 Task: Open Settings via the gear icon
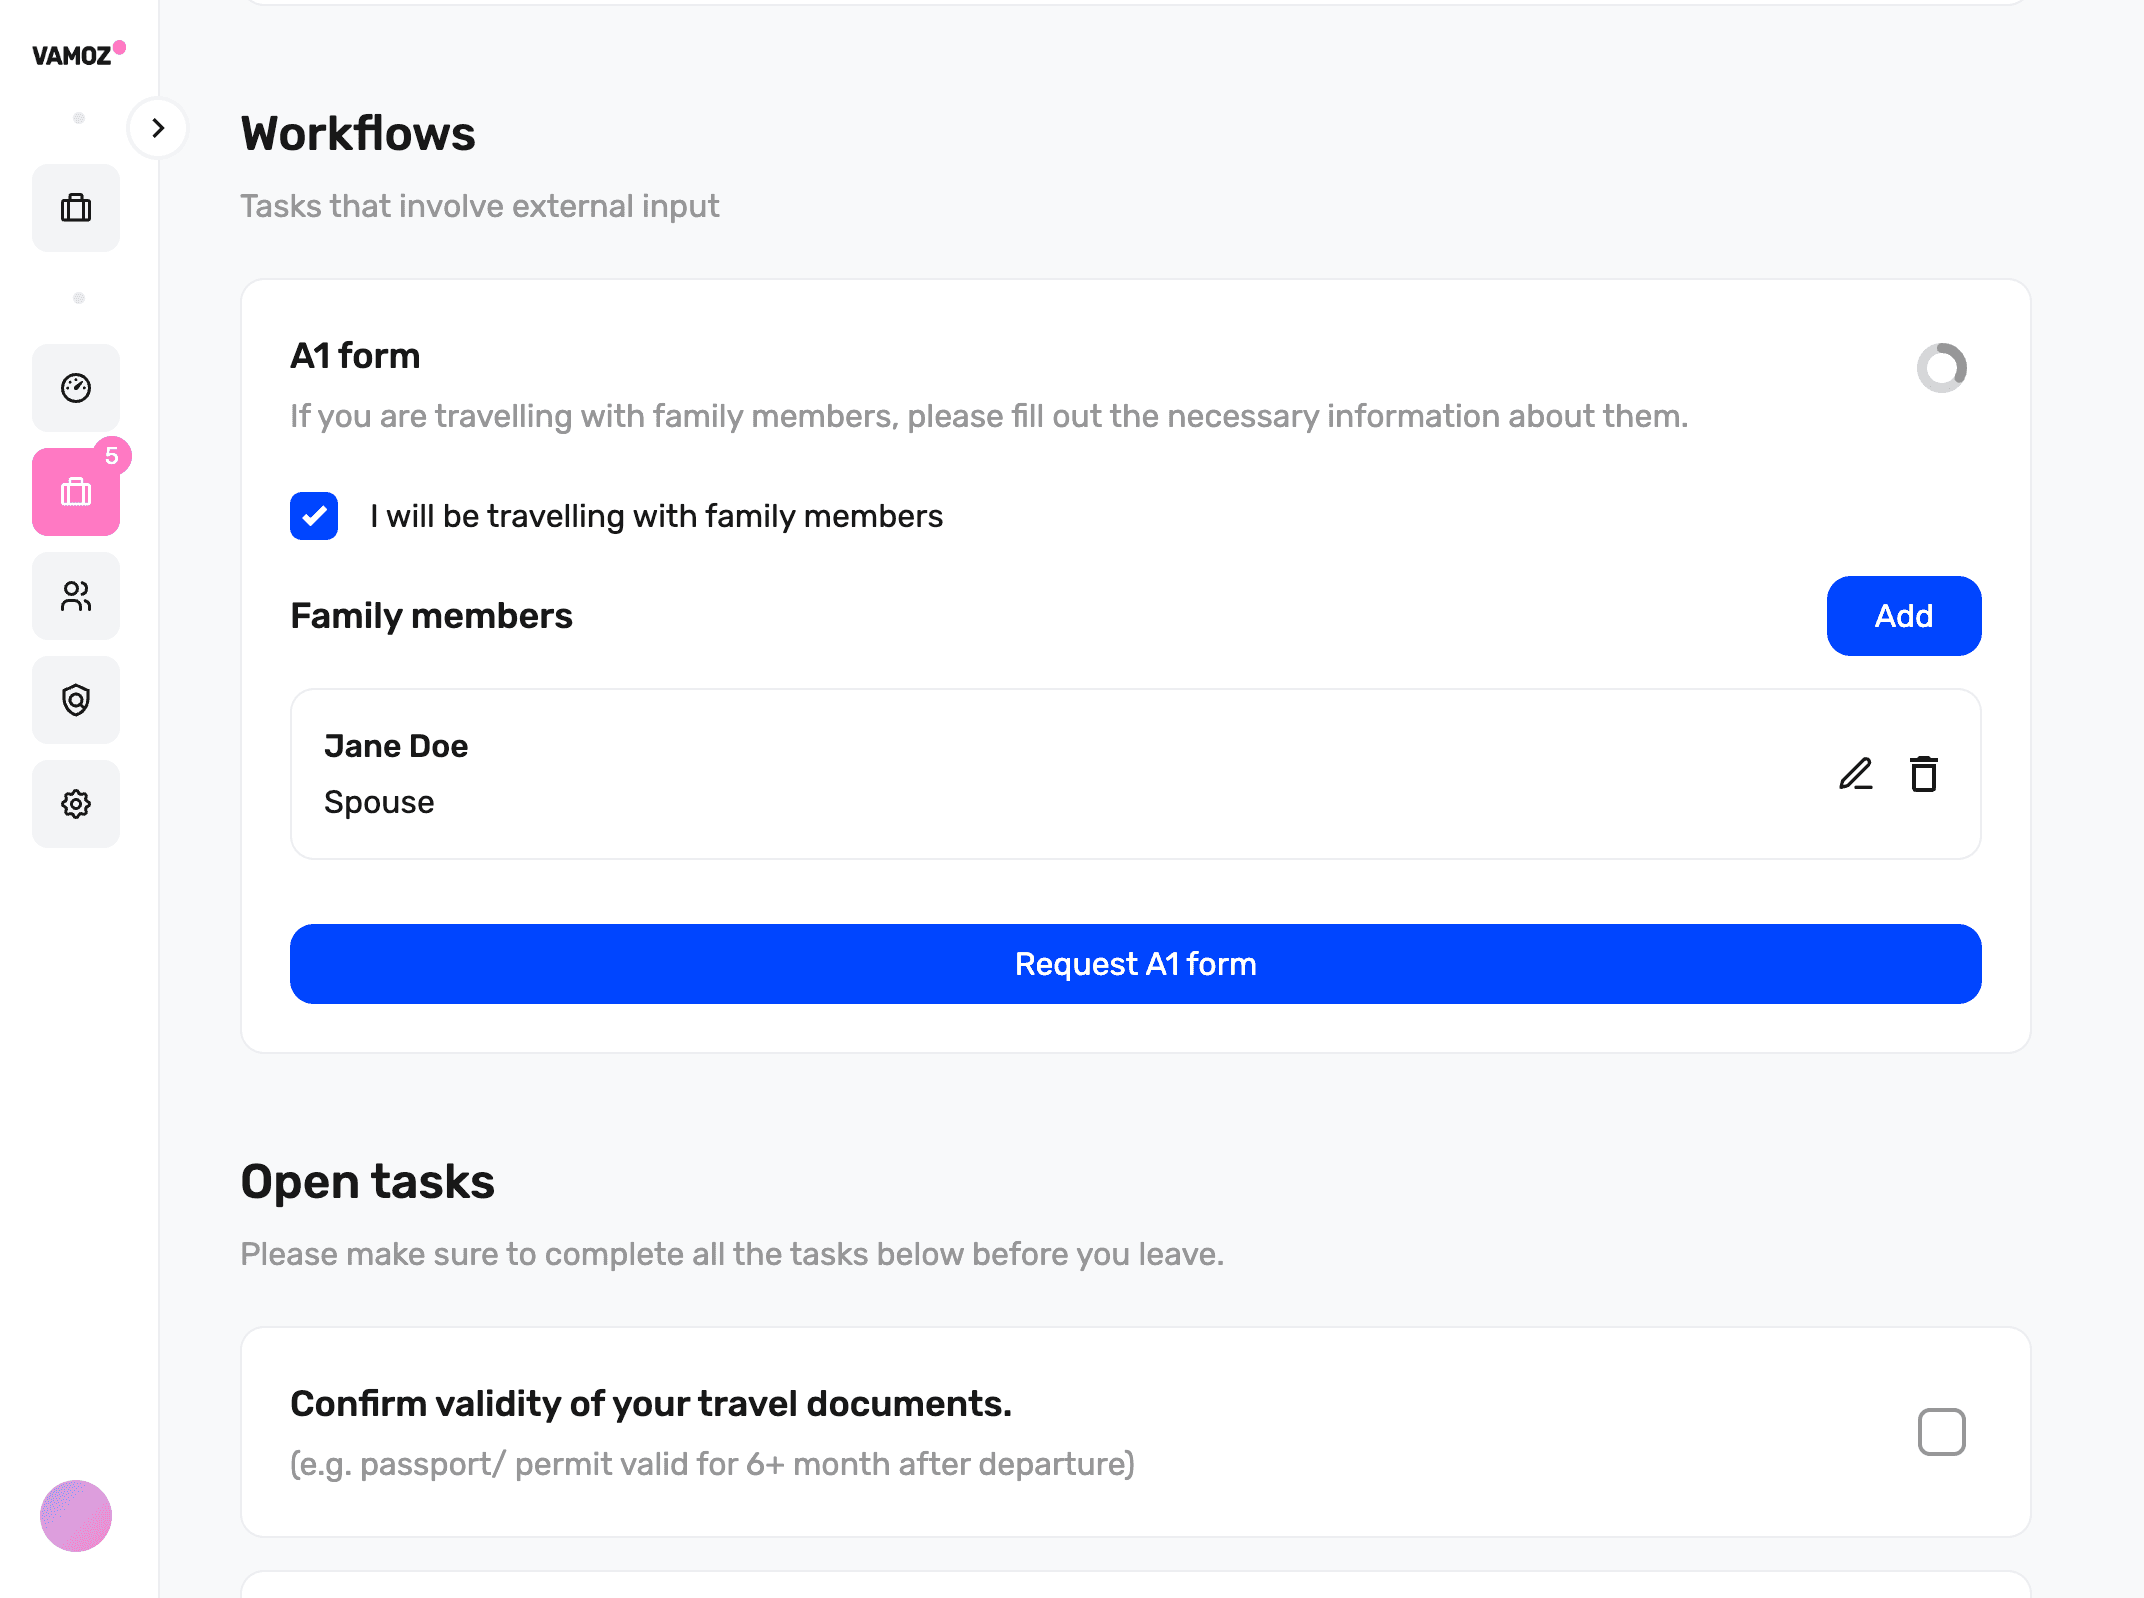click(x=76, y=803)
